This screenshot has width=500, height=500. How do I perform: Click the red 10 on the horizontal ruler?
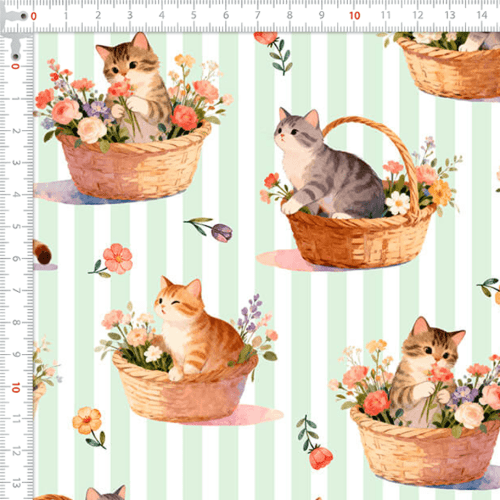[x=355, y=16]
